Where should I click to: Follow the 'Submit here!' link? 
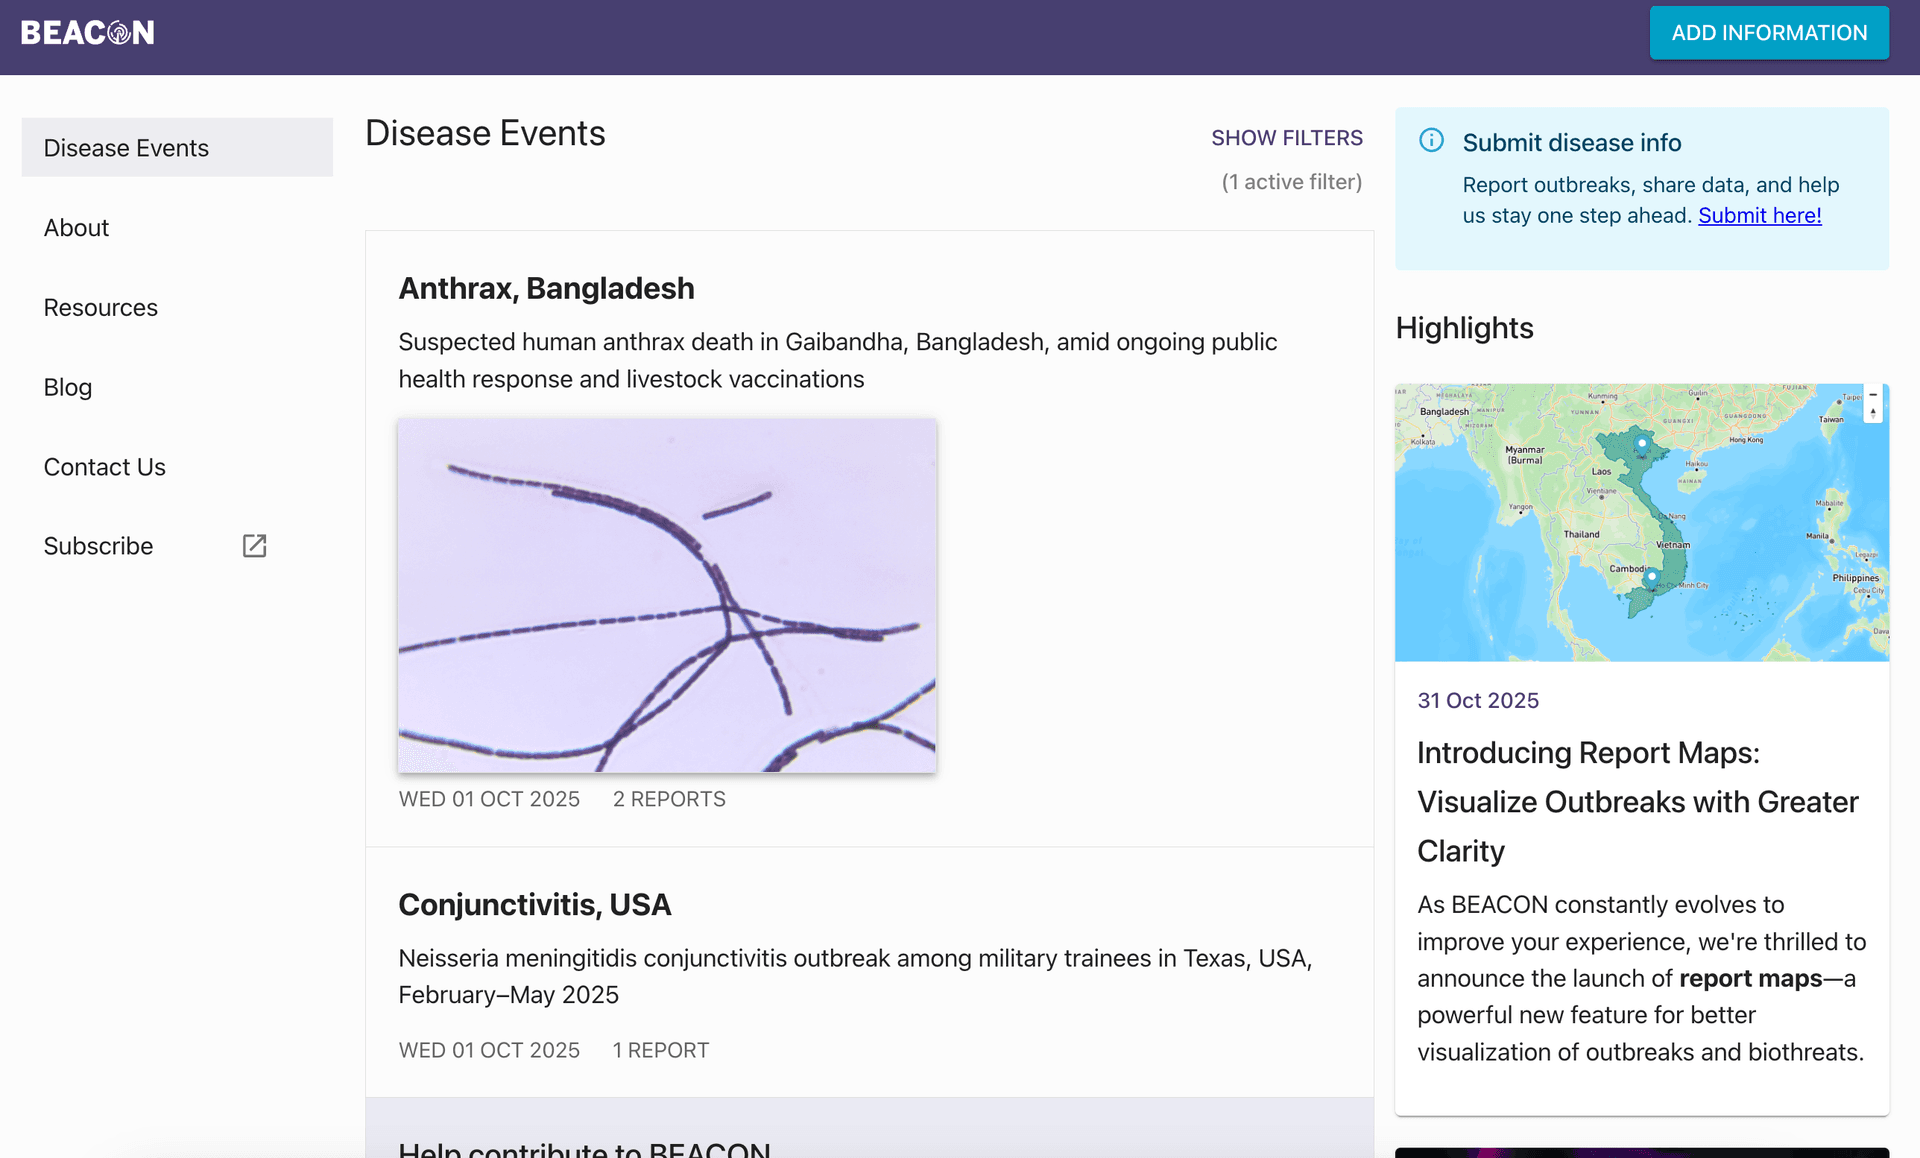tap(1759, 215)
